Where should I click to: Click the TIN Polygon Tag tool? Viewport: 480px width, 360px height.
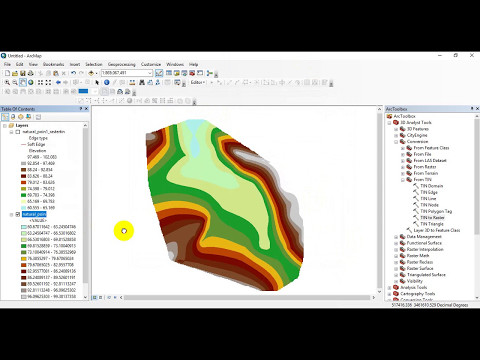pyautogui.click(x=436, y=211)
